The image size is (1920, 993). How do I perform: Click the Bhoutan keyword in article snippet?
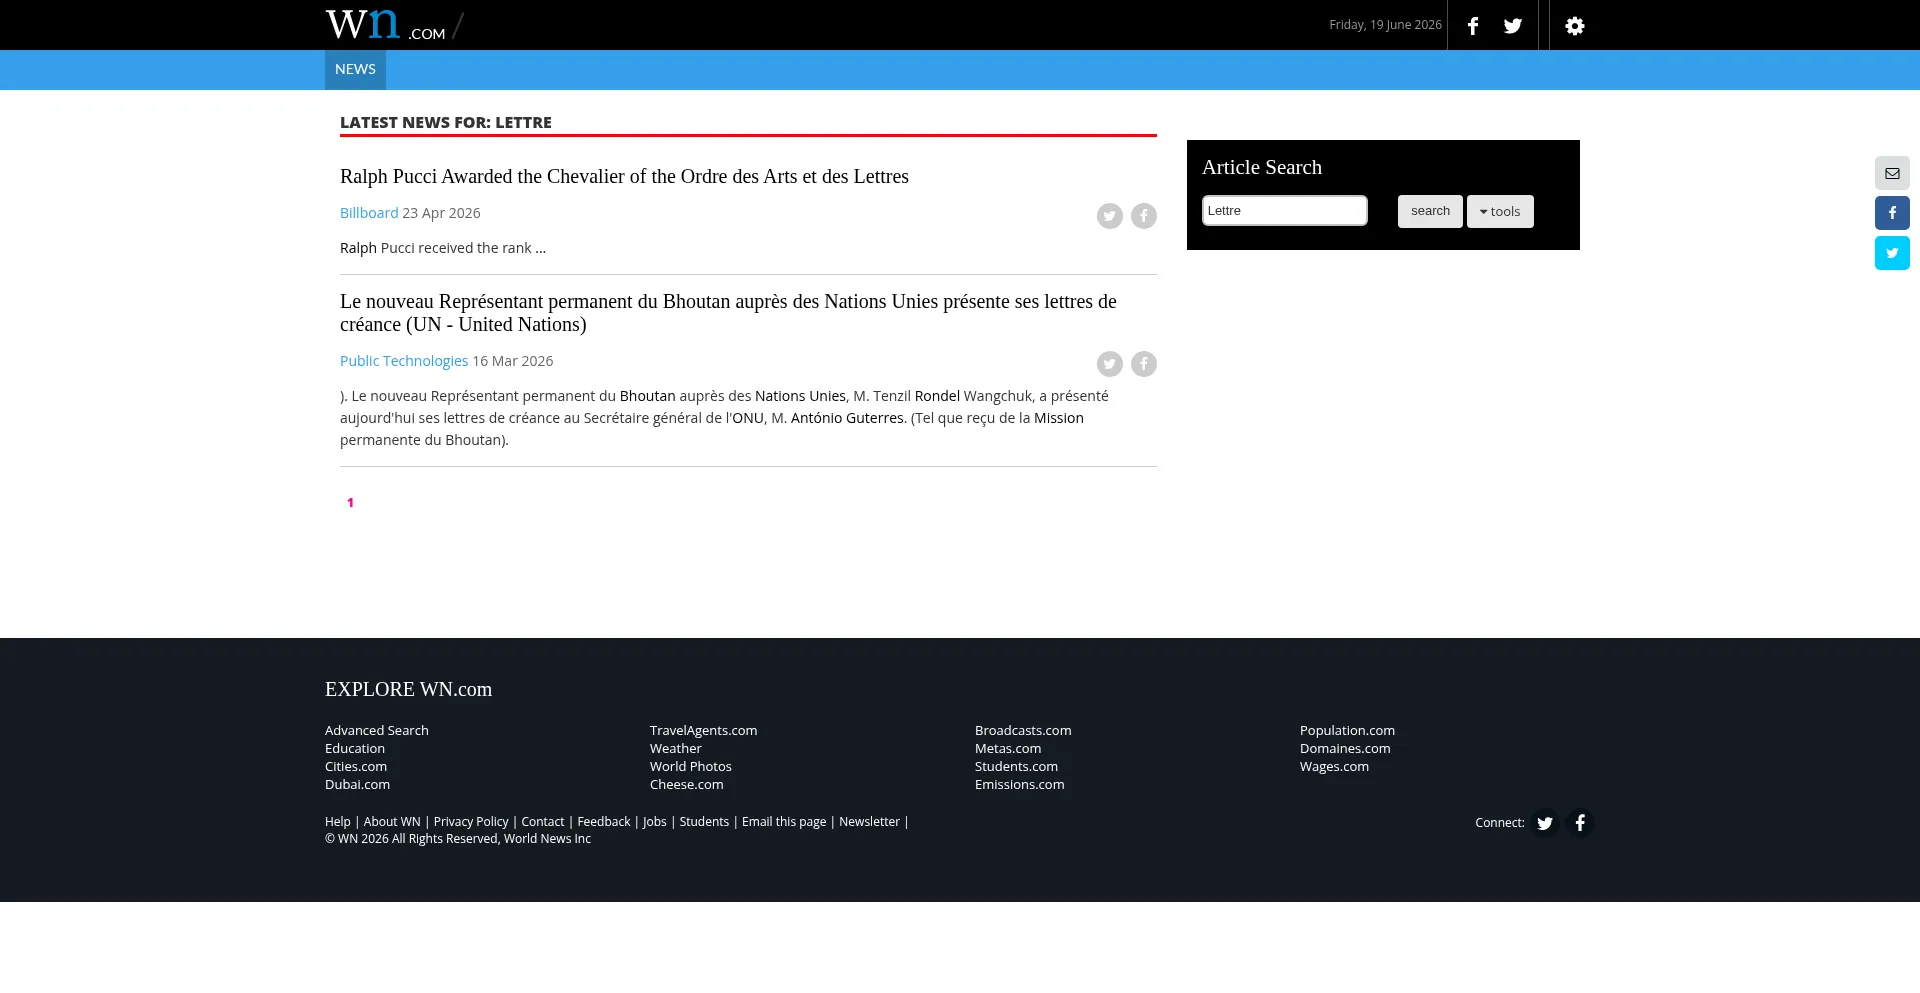click(x=647, y=396)
